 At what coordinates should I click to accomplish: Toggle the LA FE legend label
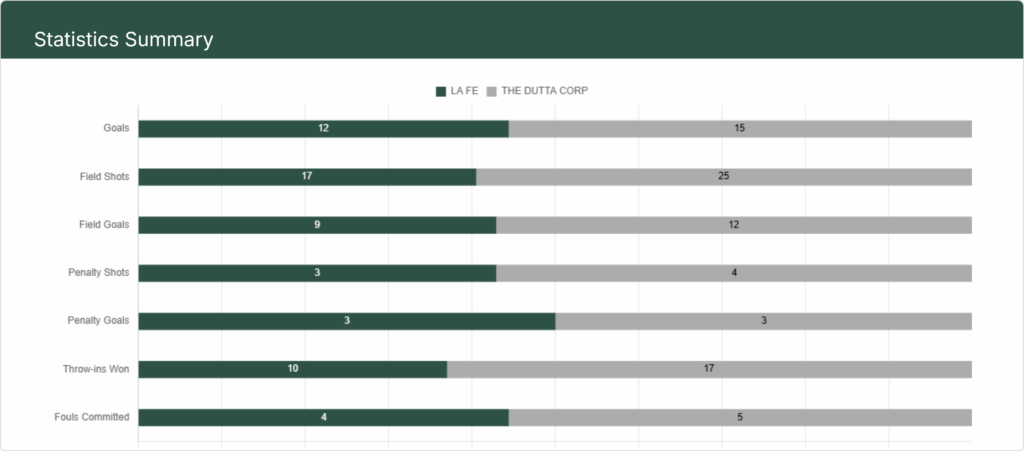[464, 91]
